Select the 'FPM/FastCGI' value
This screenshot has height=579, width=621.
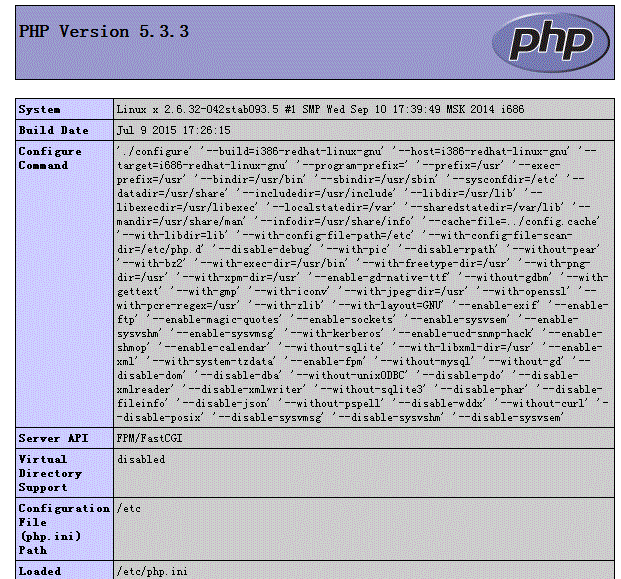click(x=149, y=438)
